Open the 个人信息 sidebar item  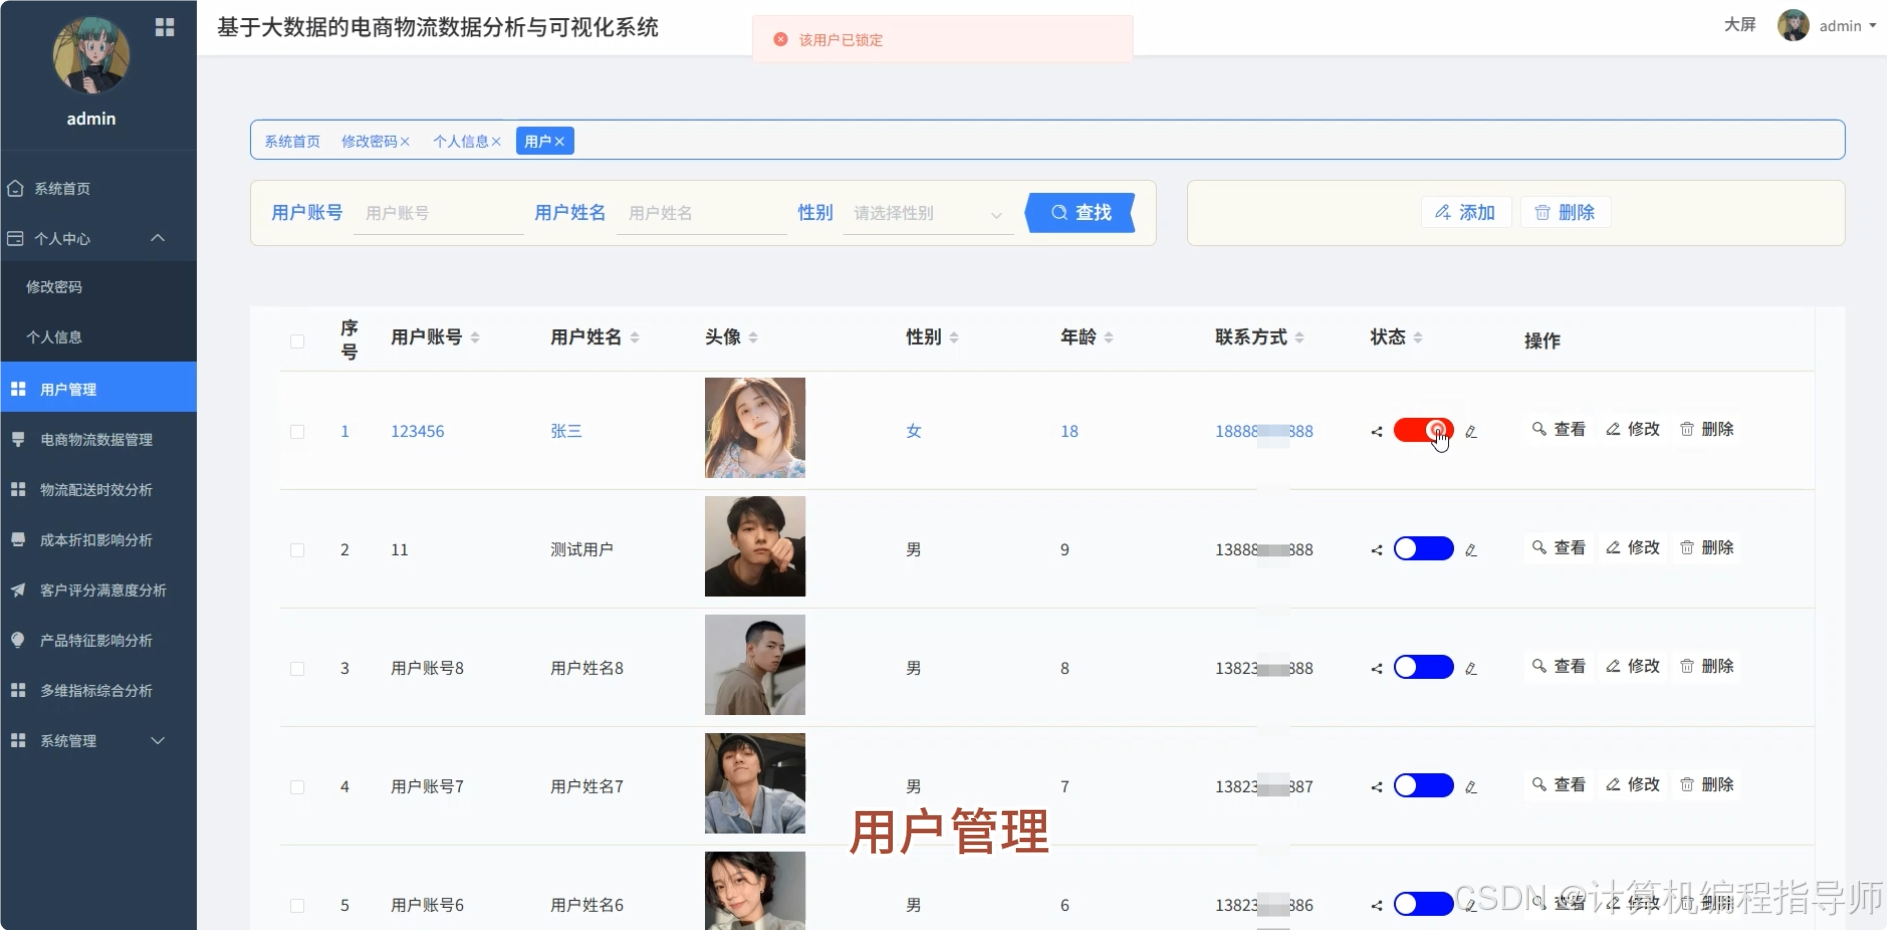tap(98, 337)
